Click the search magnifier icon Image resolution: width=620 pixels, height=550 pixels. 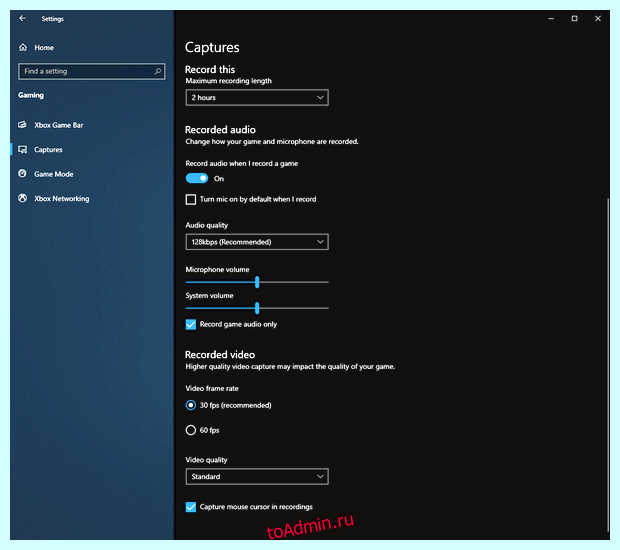[x=157, y=71]
